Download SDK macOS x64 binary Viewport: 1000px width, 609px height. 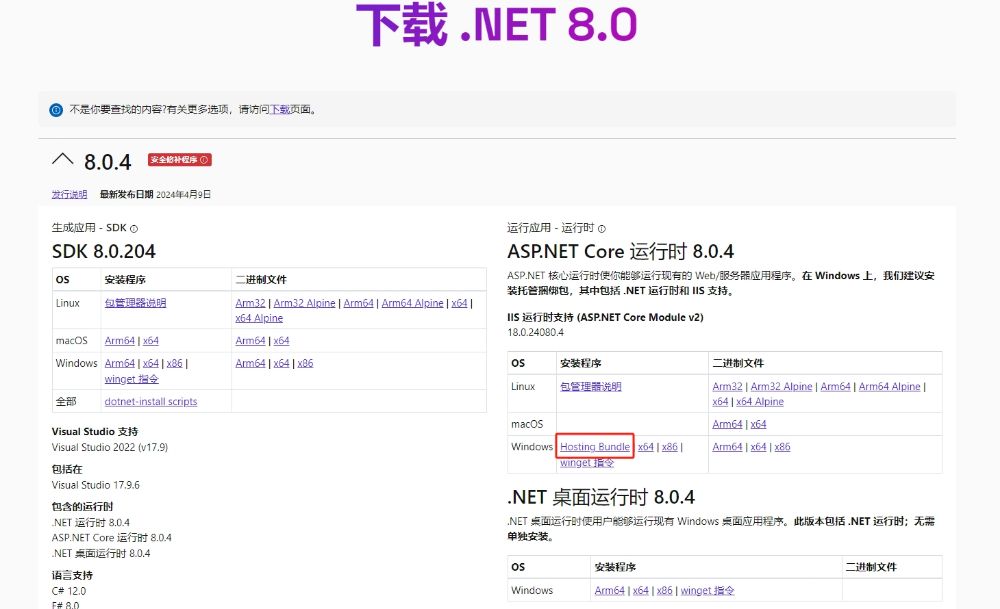pyautogui.click(x=281, y=341)
